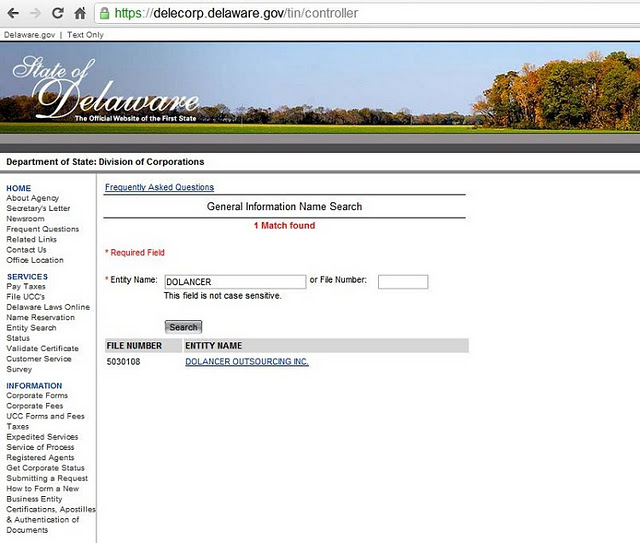Reload the page with the refresh icon
The image size is (640, 543).
click(x=58, y=13)
